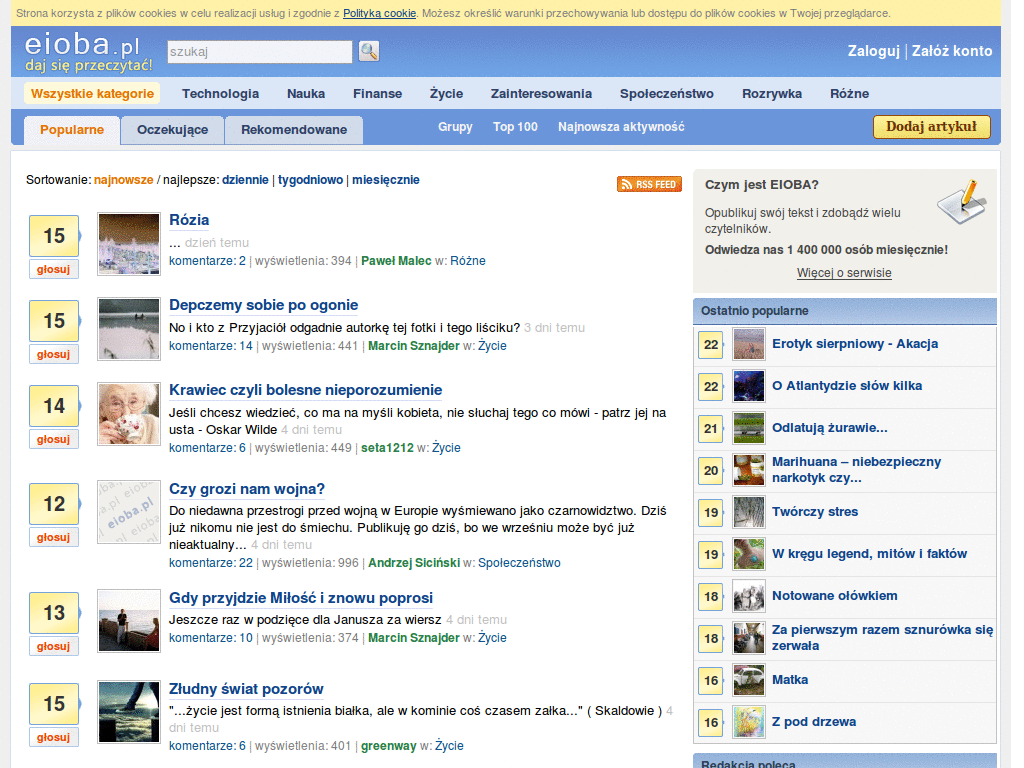The width and height of the screenshot is (1024, 768).
Task: Open the Społeczeństwo category in top menu
Action: click(x=667, y=93)
